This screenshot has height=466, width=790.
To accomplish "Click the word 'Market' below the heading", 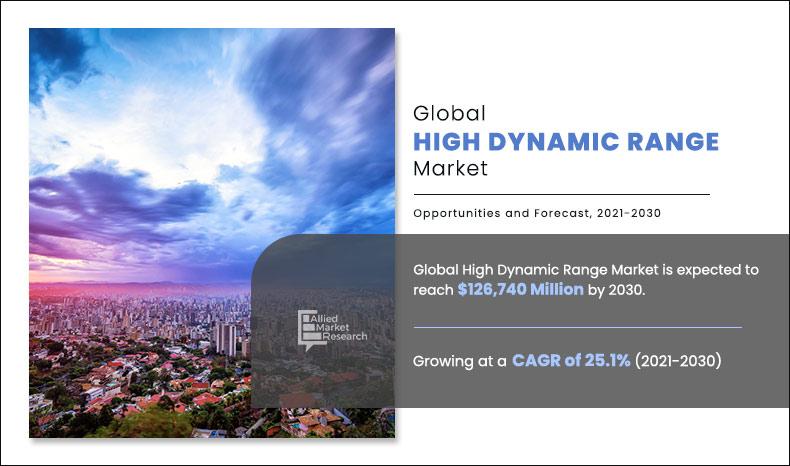I will click(x=450, y=168).
